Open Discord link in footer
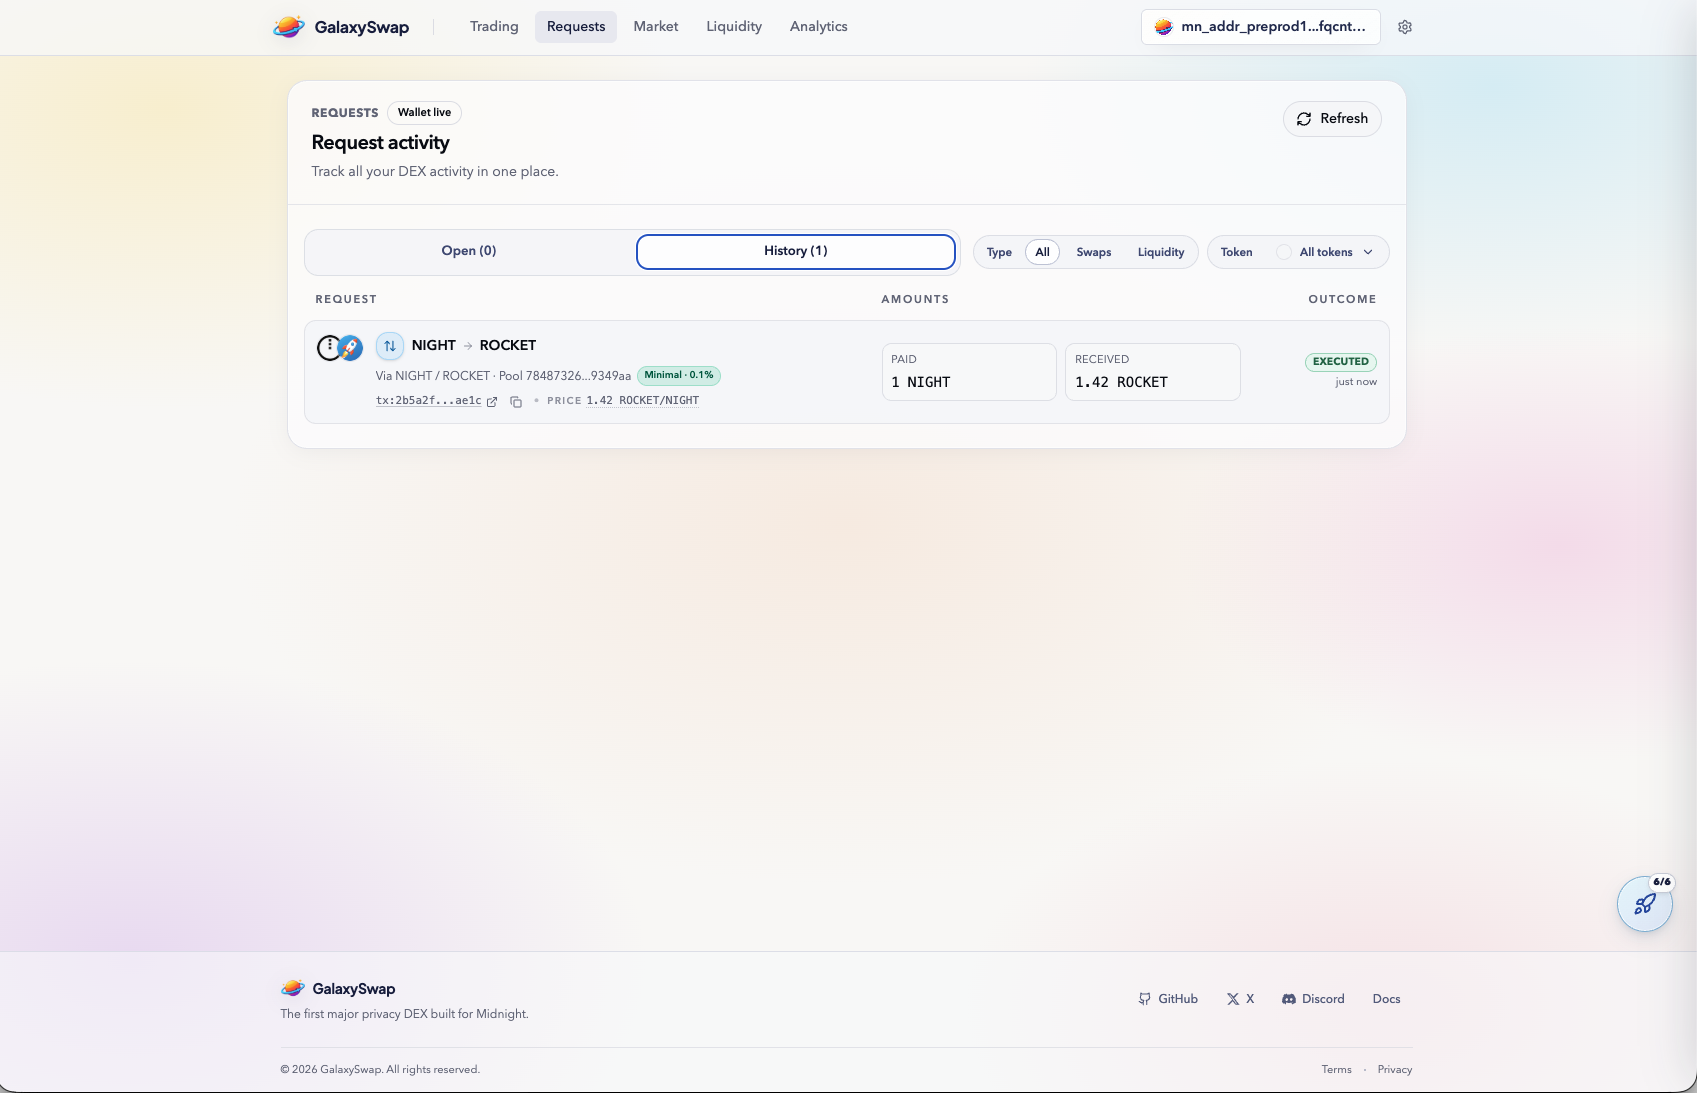This screenshot has height=1093, width=1697. point(1313,999)
